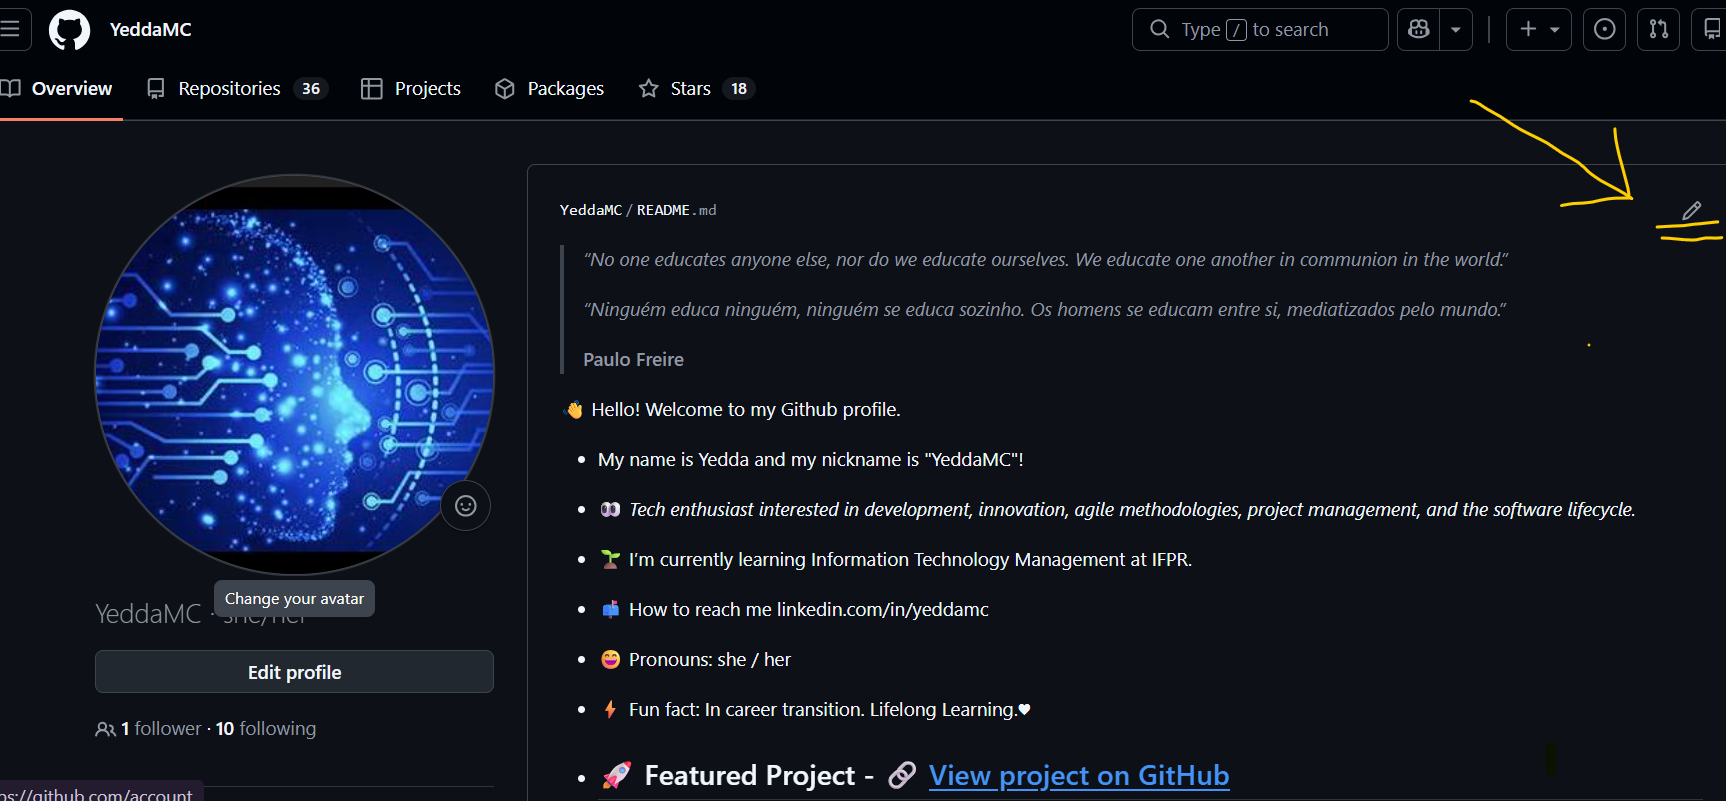Set status via the smiley icon on avatar

click(466, 506)
